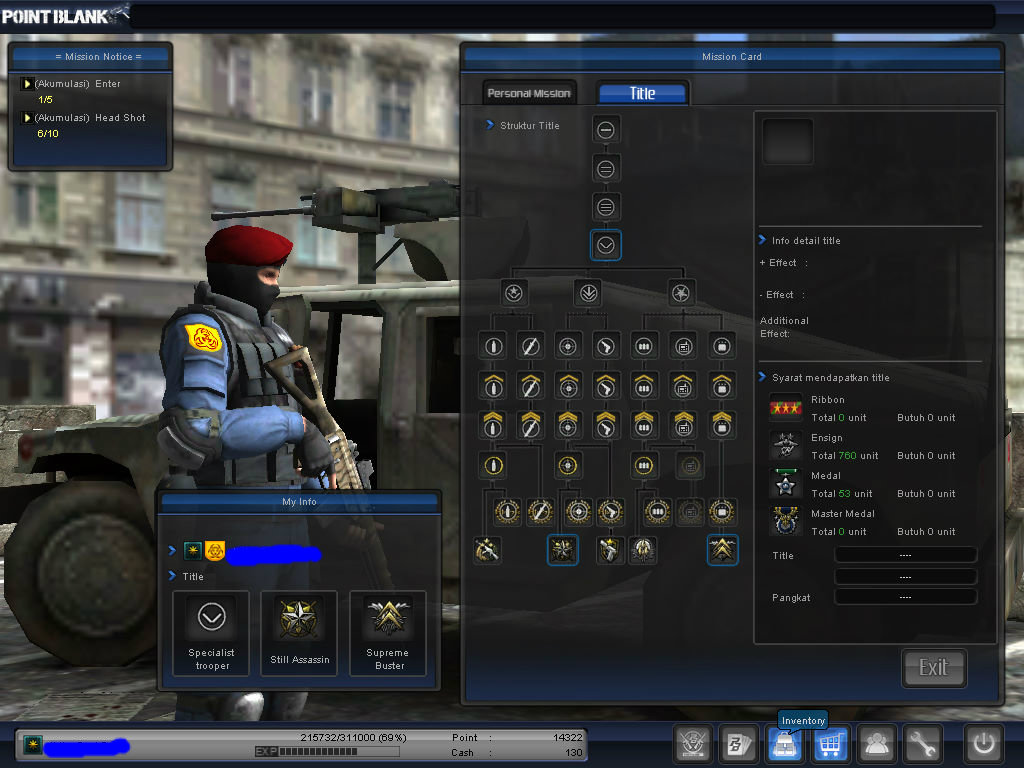Select gold-ring crosshair title icon

pos(568,466)
